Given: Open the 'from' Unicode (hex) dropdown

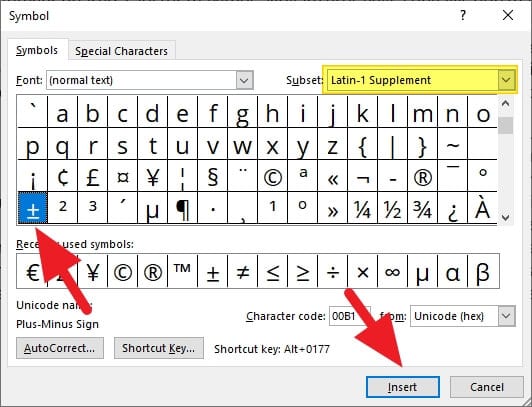Looking at the screenshot, I should click(x=506, y=316).
